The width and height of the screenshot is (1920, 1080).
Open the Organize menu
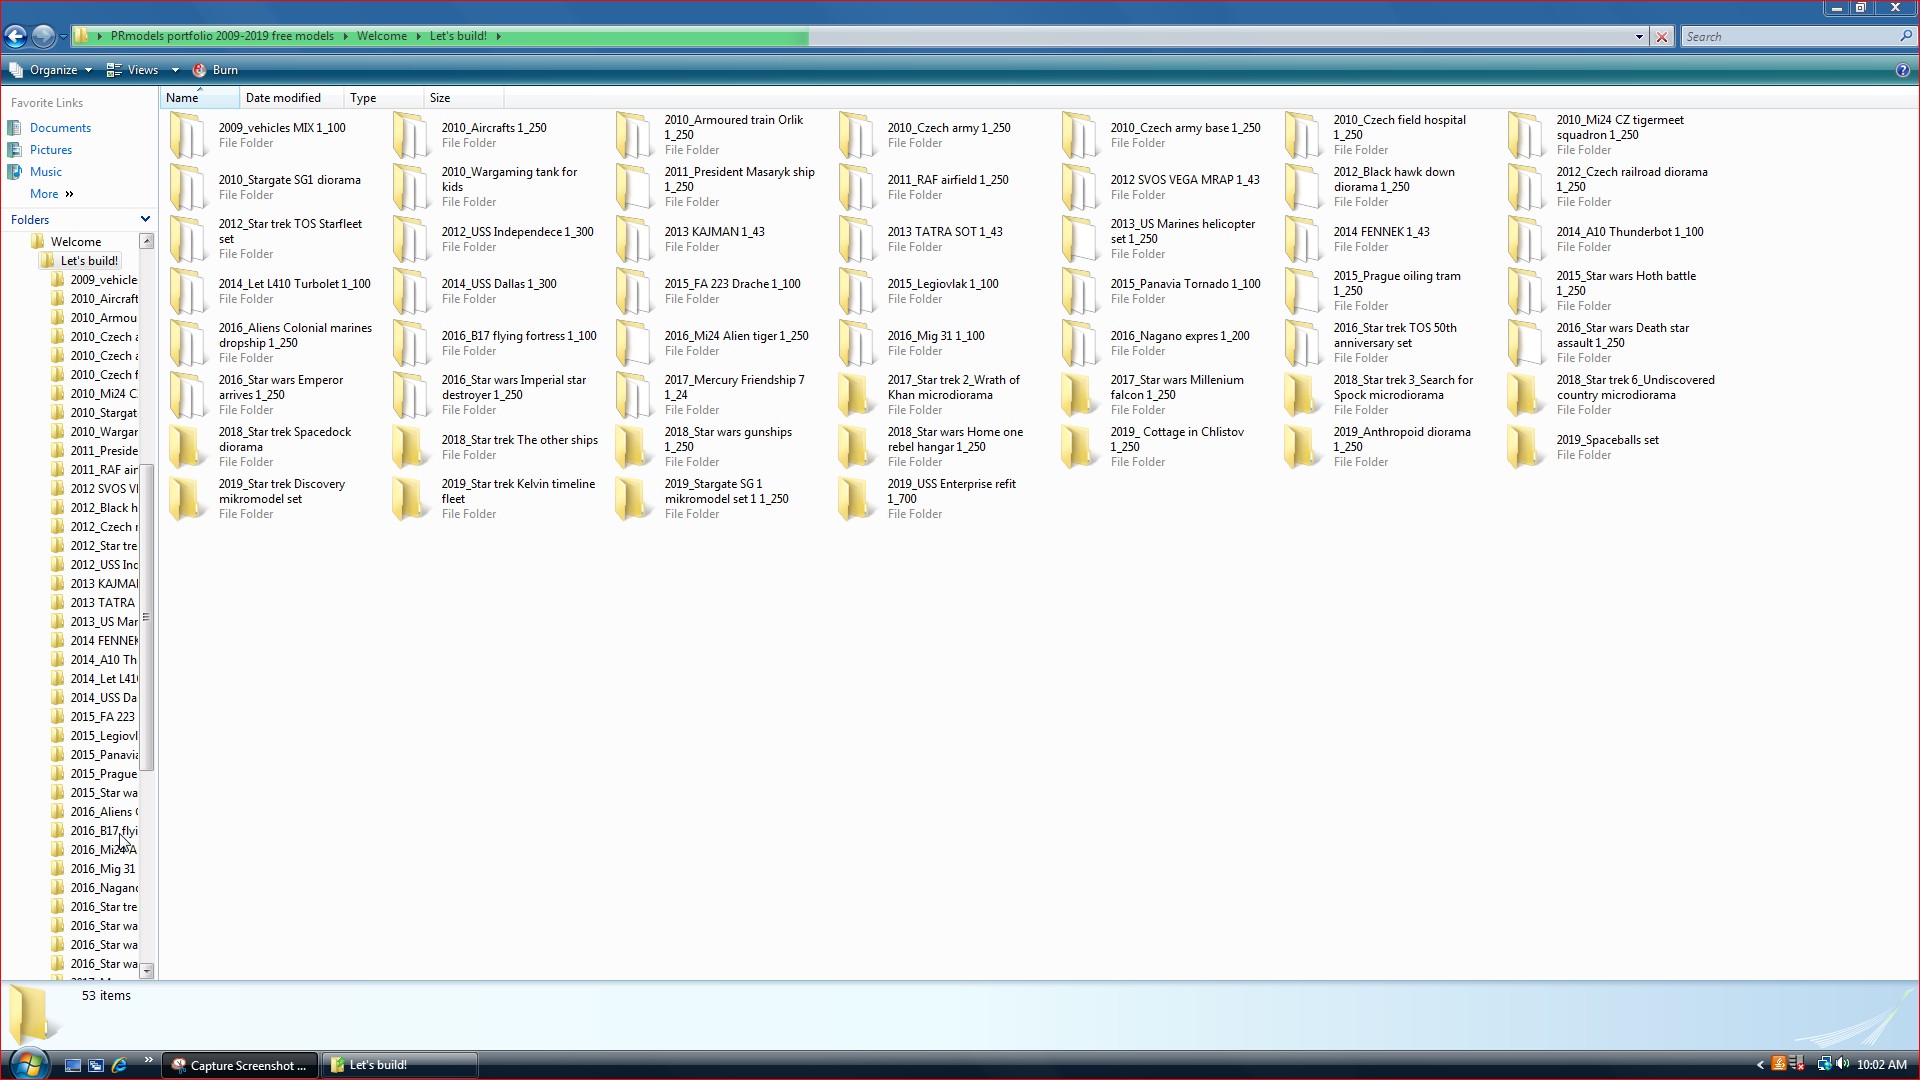[x=51, y=70]
